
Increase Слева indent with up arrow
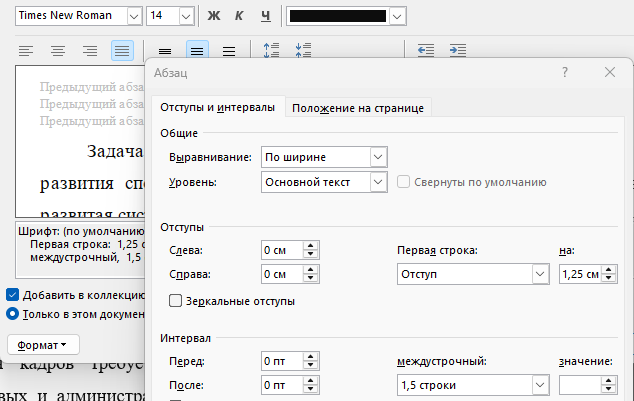tap(311, 246)
